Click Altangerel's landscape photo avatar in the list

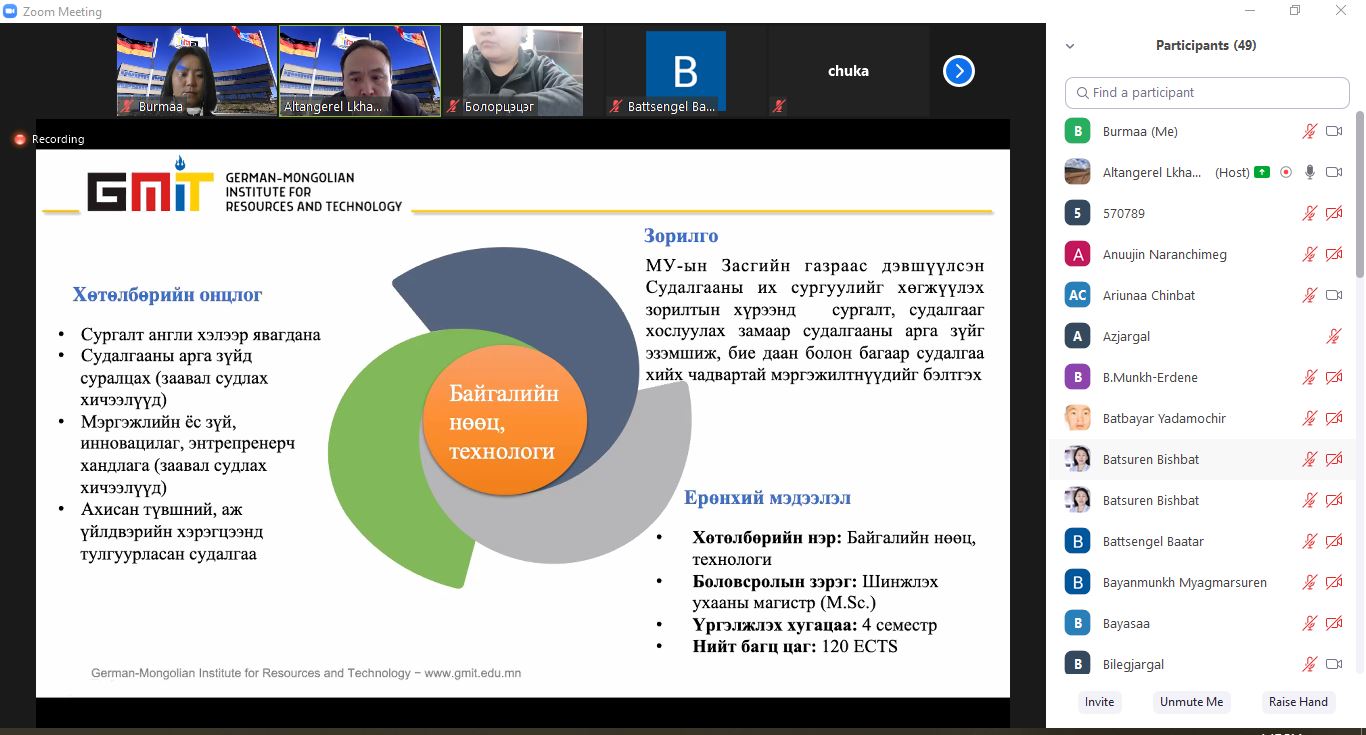point(1077,172)
